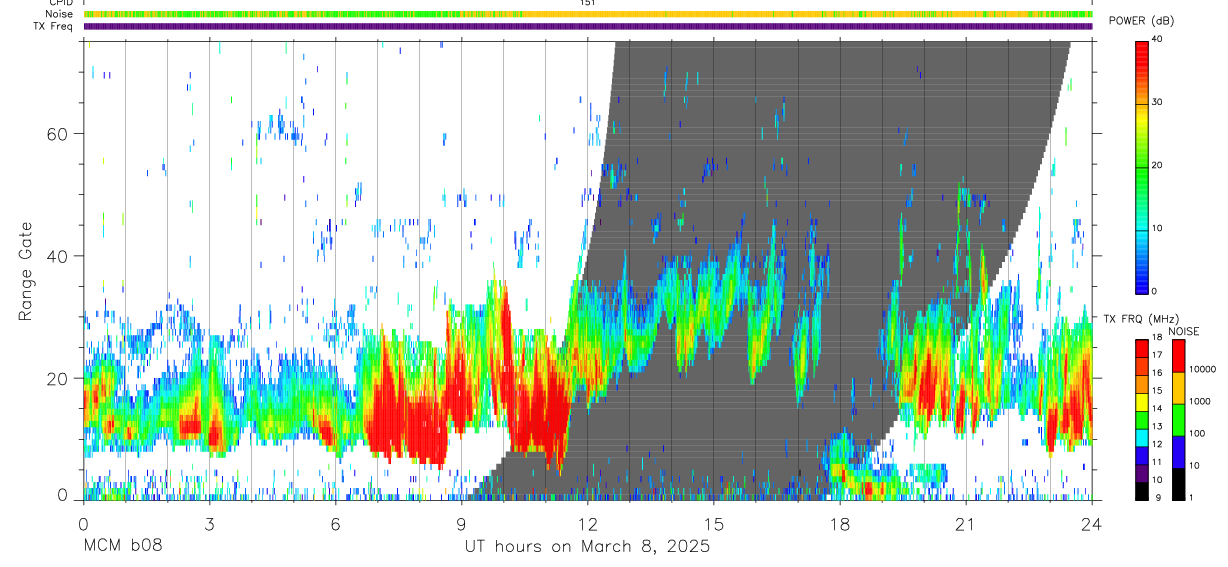This screenshot has height=567, width=1228.
Task: Click the 0 label on POWER scale
Action: tap(1155, 291)
